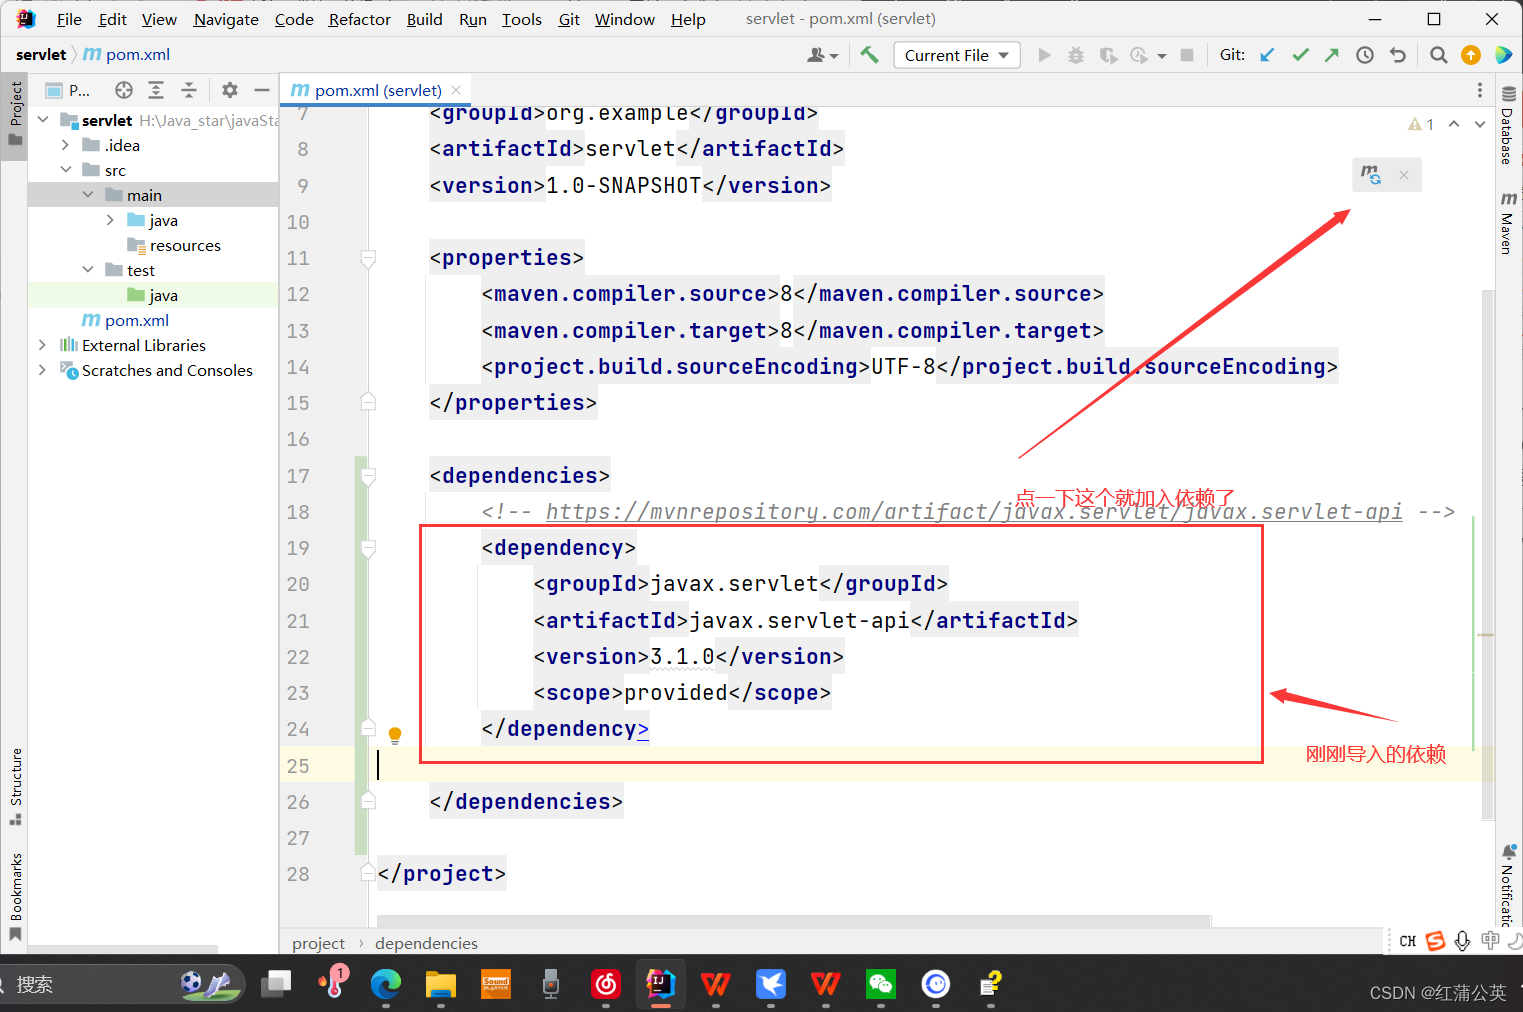The width and height of the screenshot is (1523, 1012).
Task: Click the Git Update Project arrow
Action: 1267,55
